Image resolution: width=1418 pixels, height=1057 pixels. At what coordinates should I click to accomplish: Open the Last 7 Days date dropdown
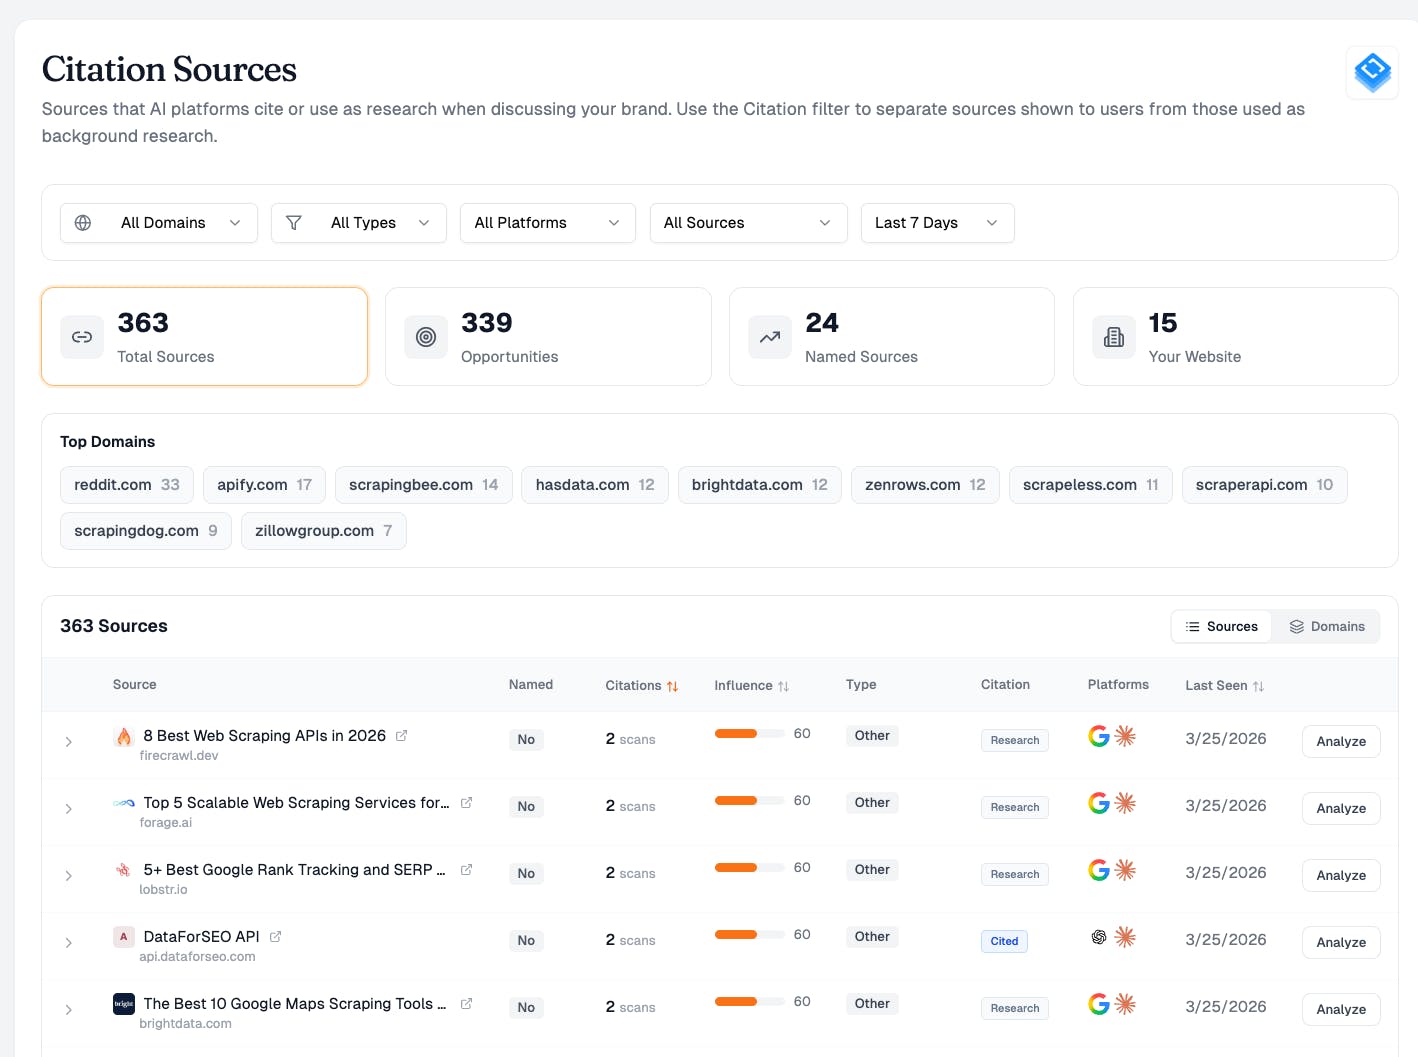[937, 223]
